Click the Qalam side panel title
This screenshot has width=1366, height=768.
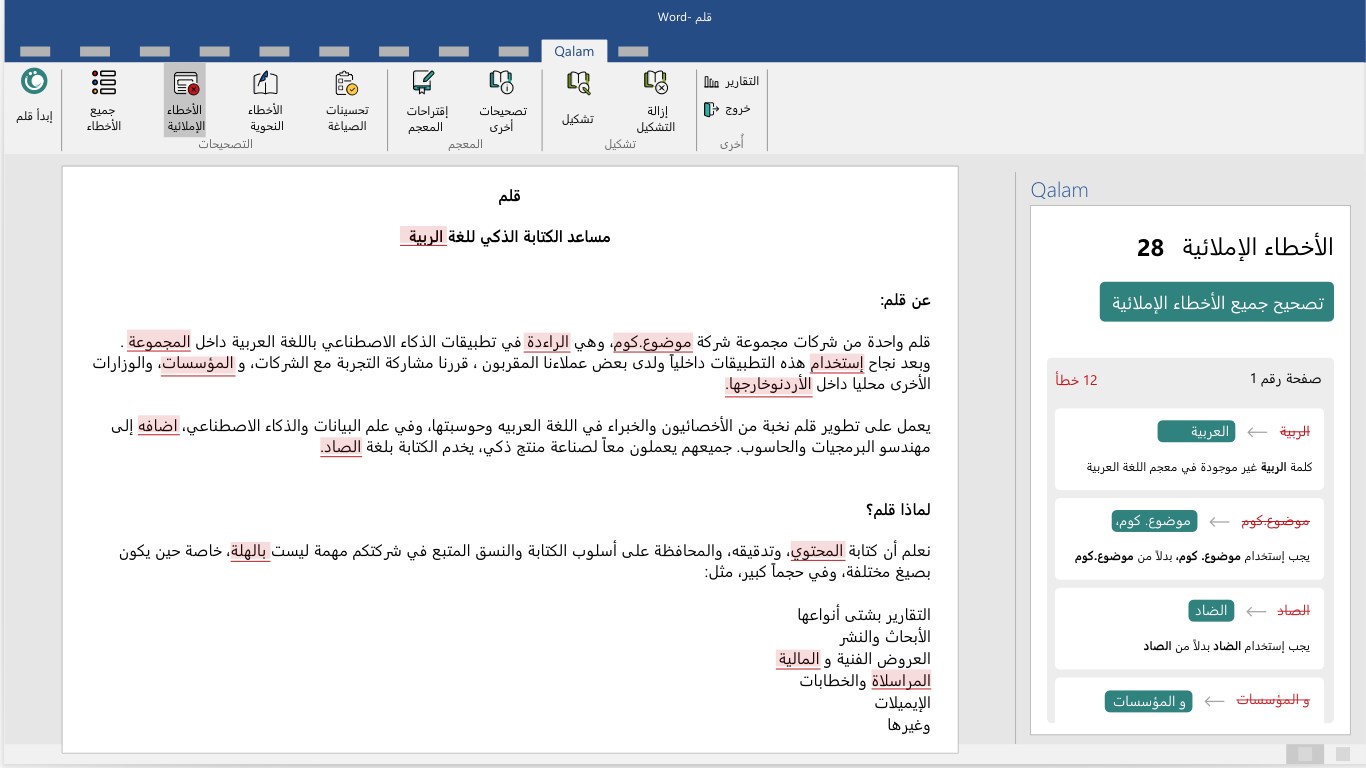coord(1059,190)
